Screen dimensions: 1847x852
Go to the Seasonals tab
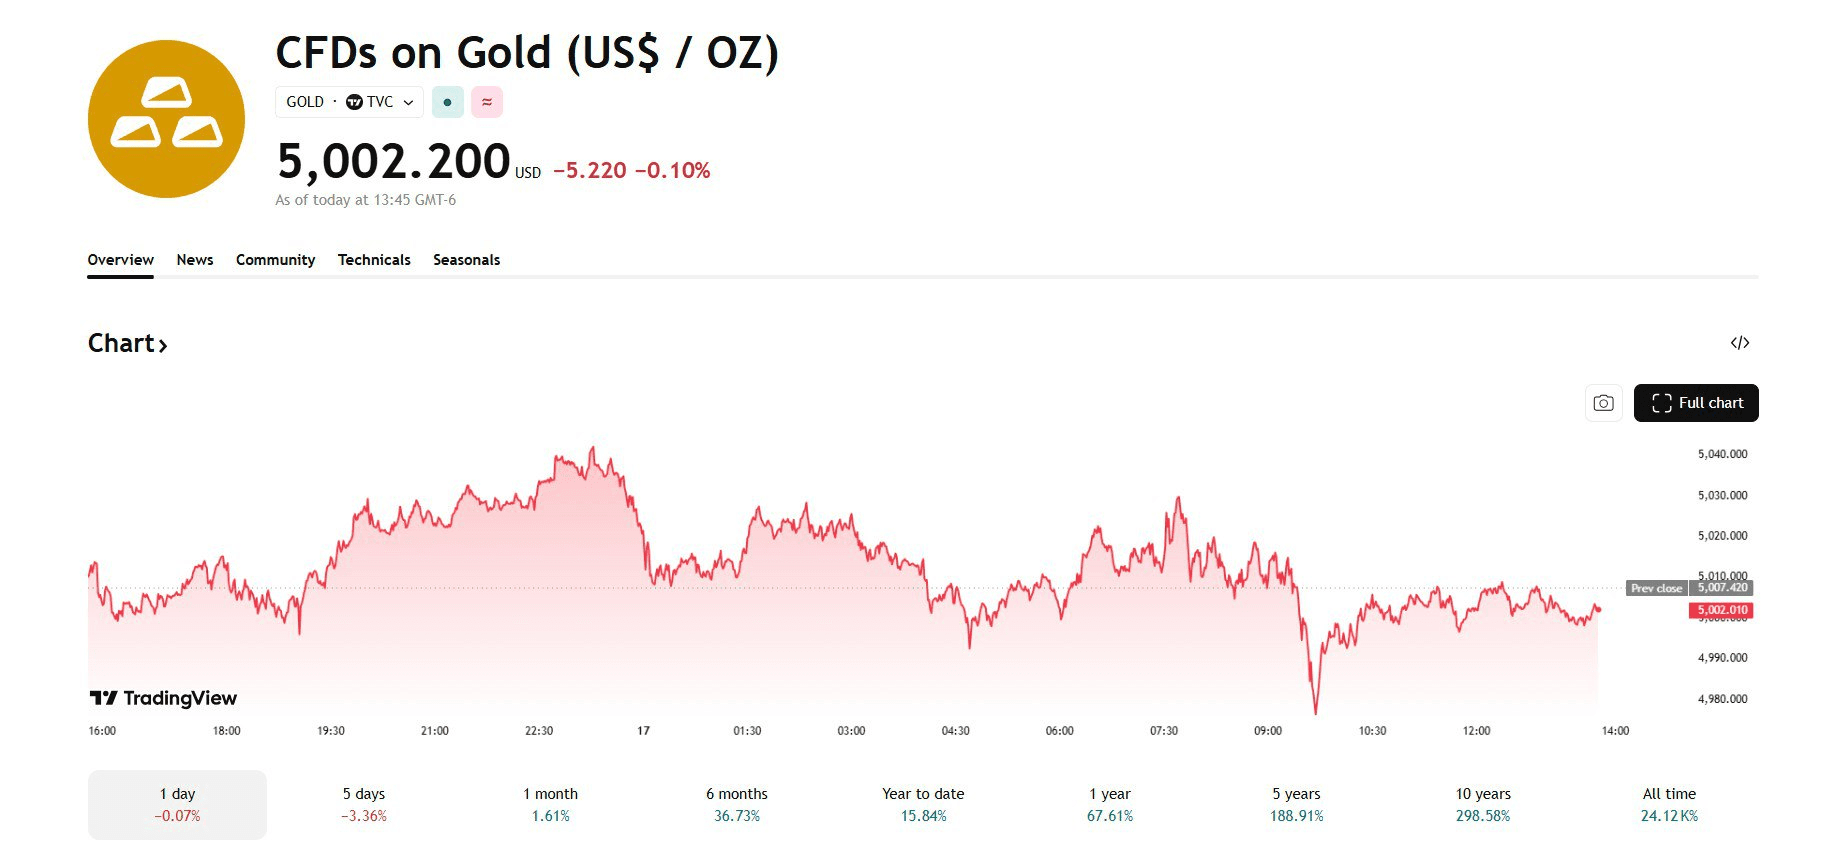click(x=466, y=260)
